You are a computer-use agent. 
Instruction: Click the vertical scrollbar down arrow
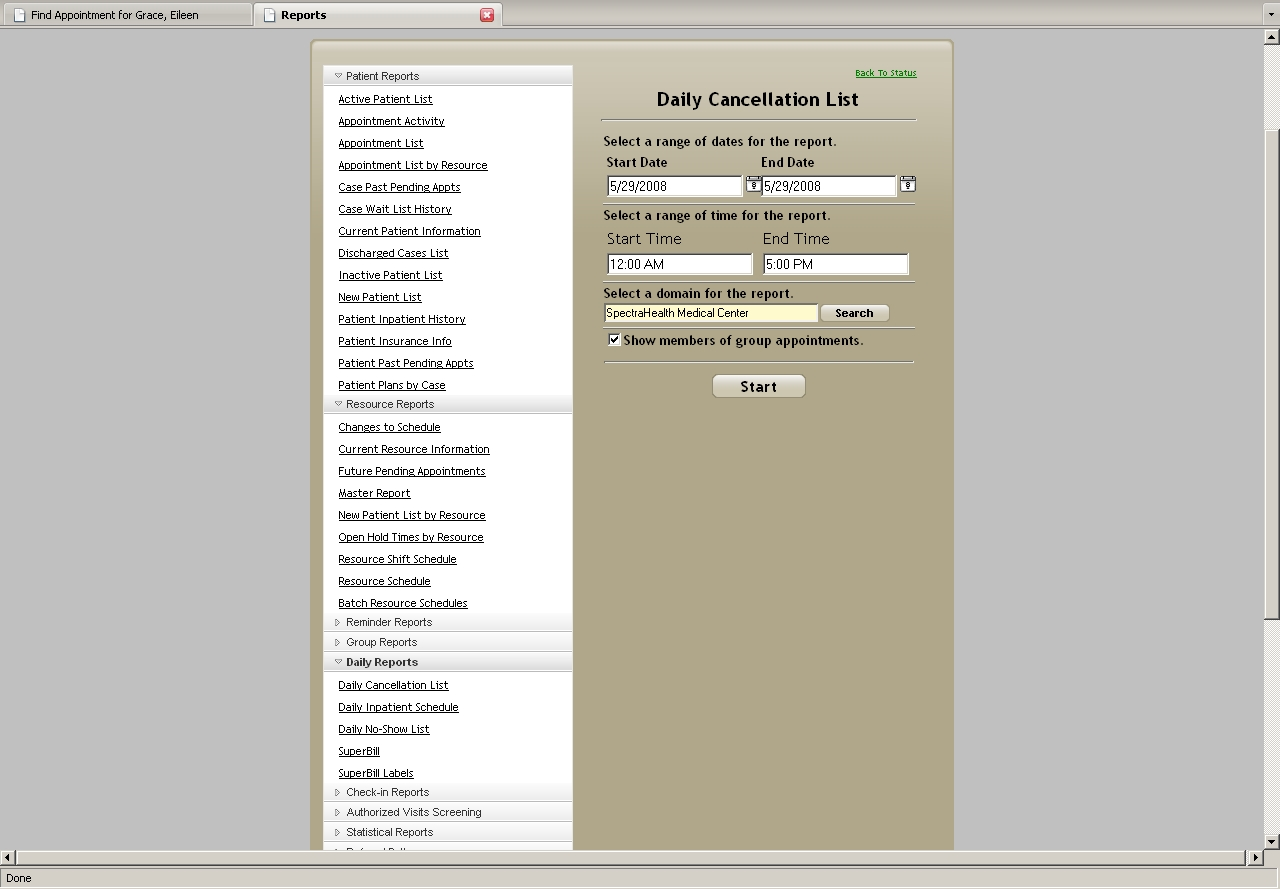point(1272,842)
